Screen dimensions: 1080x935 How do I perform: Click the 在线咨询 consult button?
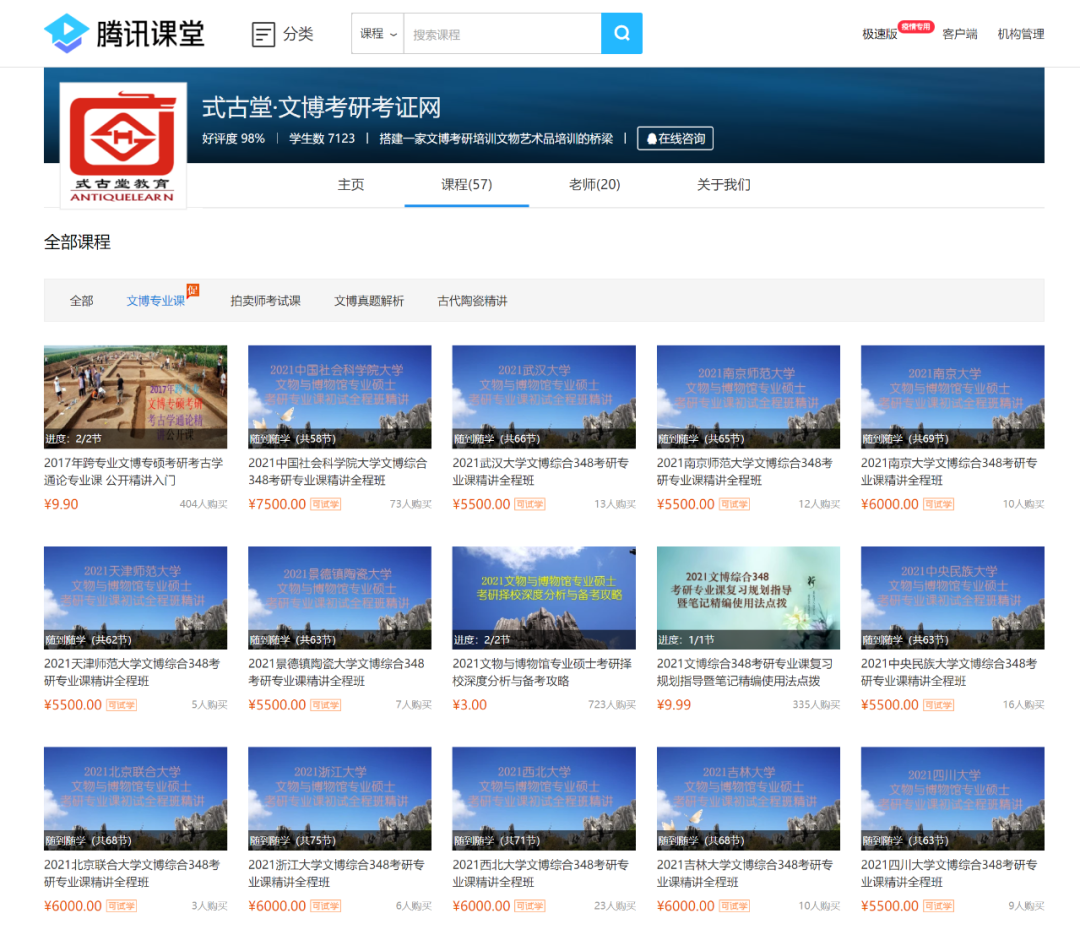click(673, 139)
